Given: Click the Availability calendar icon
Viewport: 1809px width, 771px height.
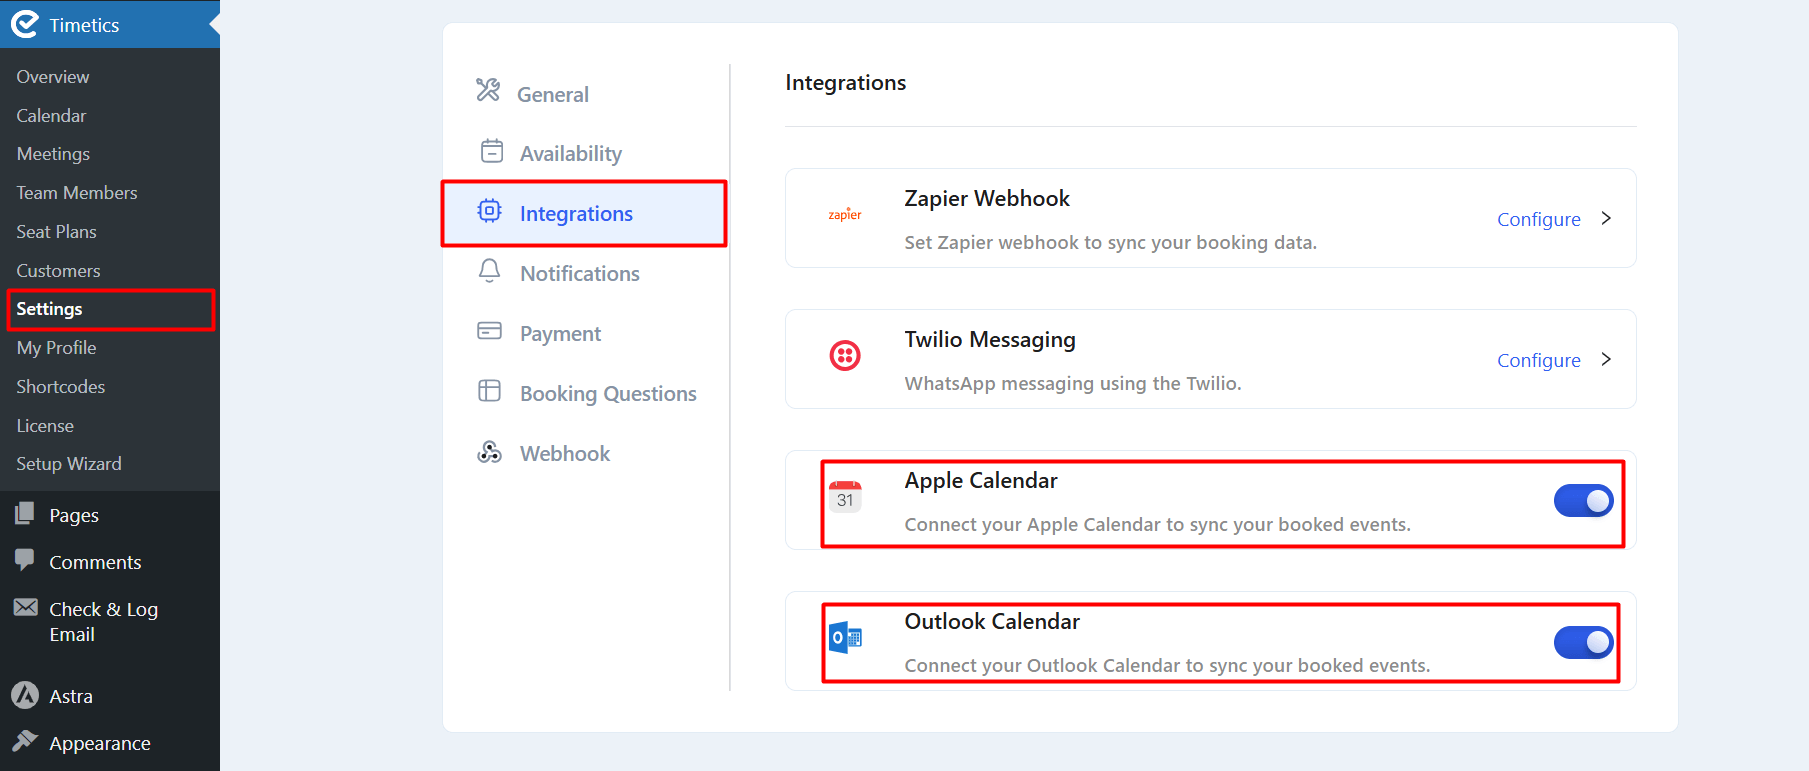Looking at the screenshot, I should [490, 151].
